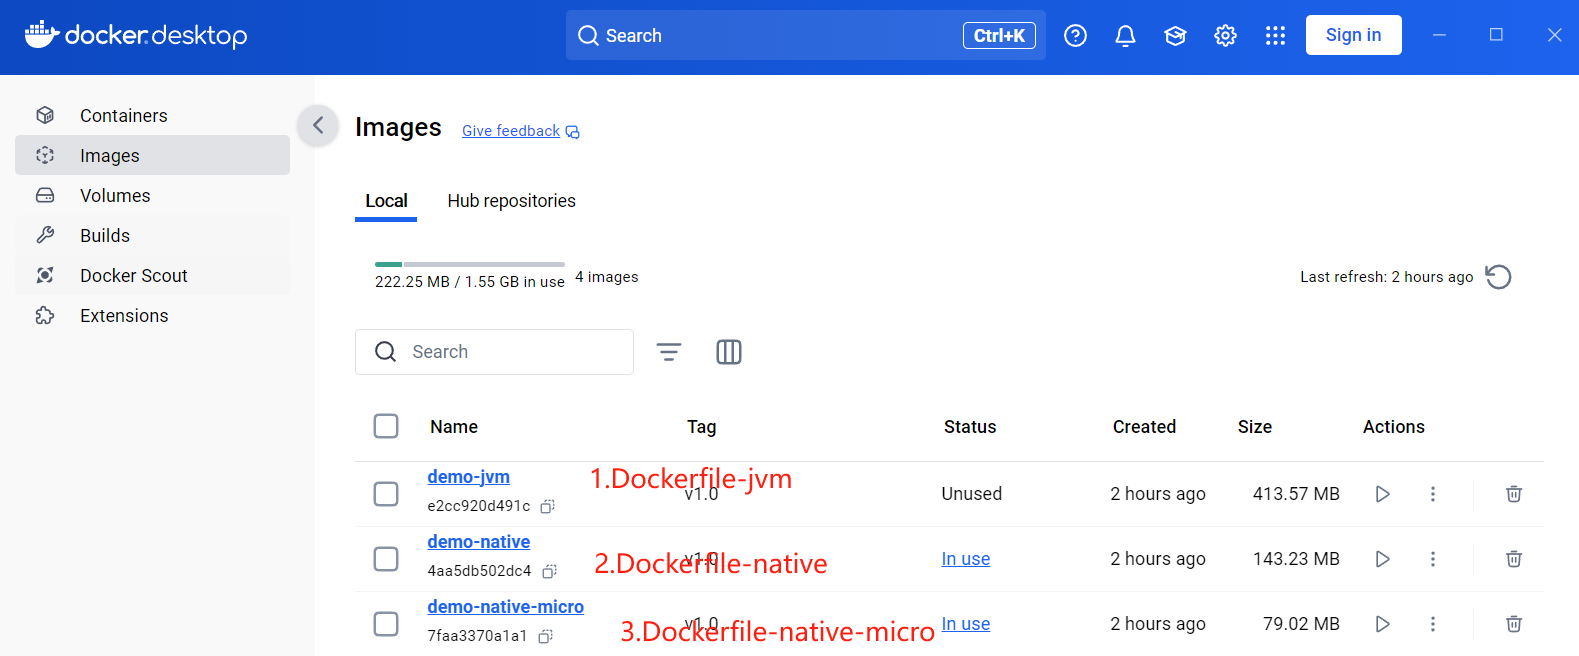Click the Volumes disk icon
Image resolution: width=1579 pixels, height=656 pixels.
(x=45, y=195)
